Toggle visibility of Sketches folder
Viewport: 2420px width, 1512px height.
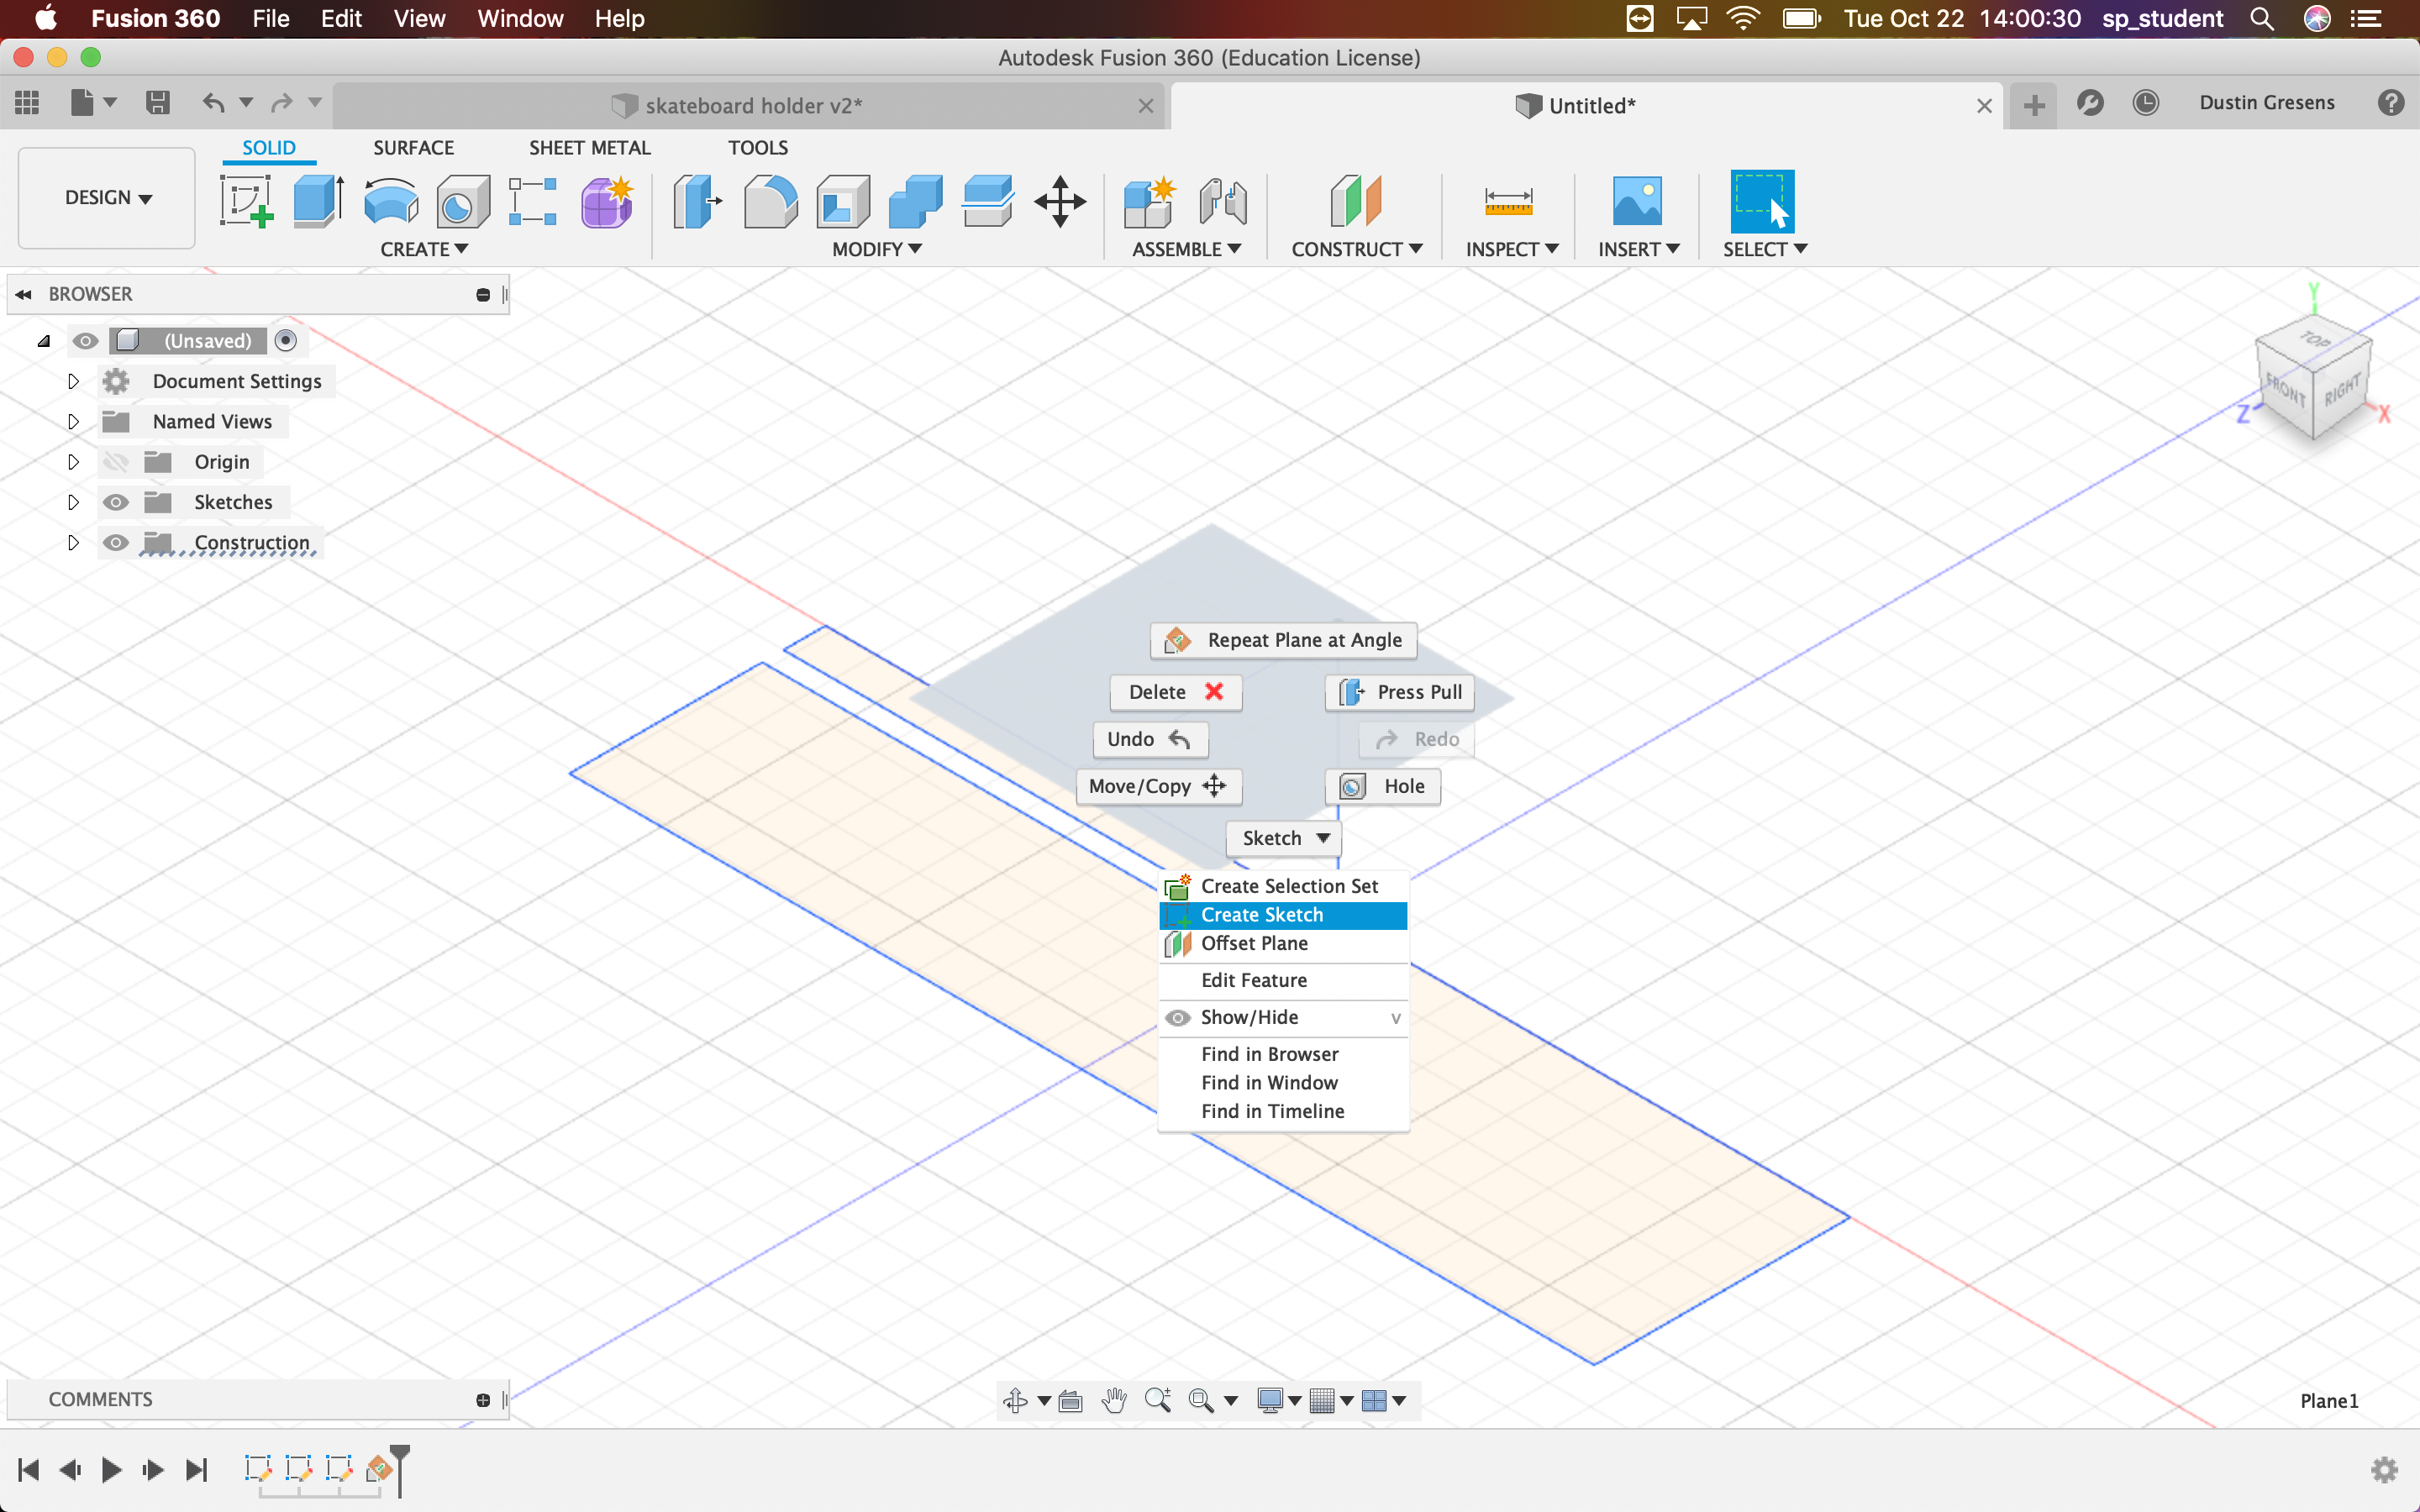tap(113, 501)
